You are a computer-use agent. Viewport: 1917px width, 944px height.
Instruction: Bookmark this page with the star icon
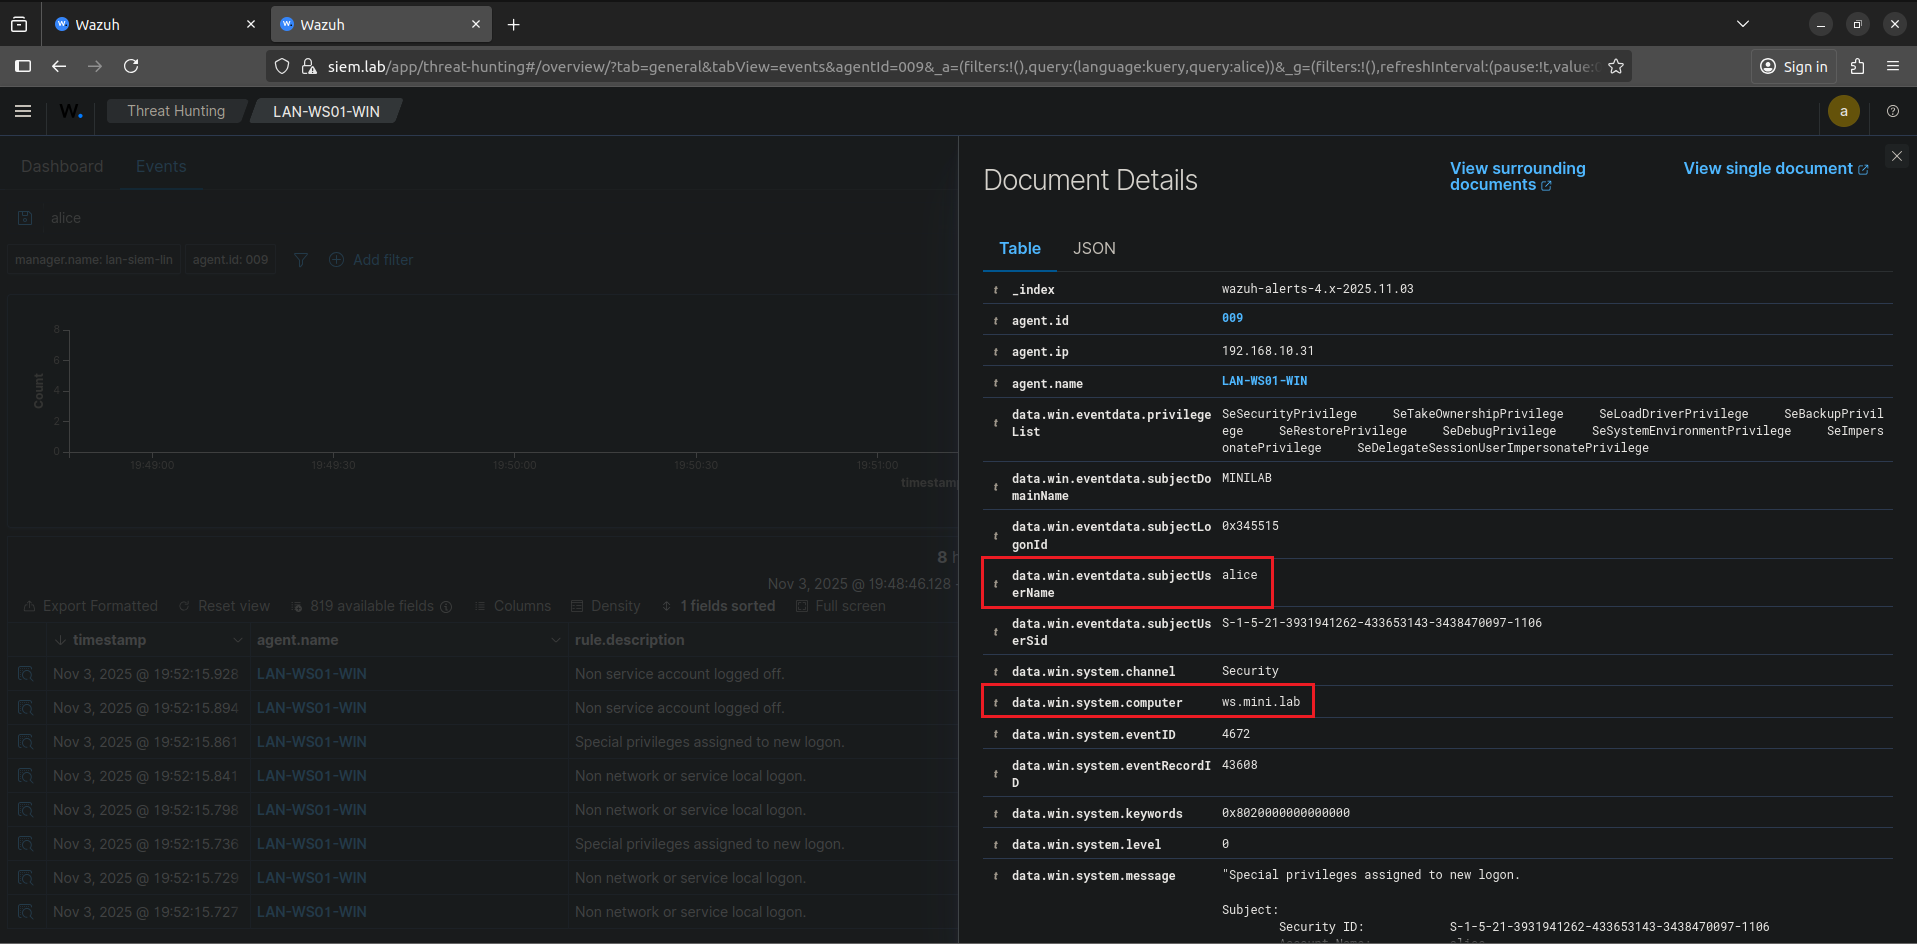(x=1615, y=66)
